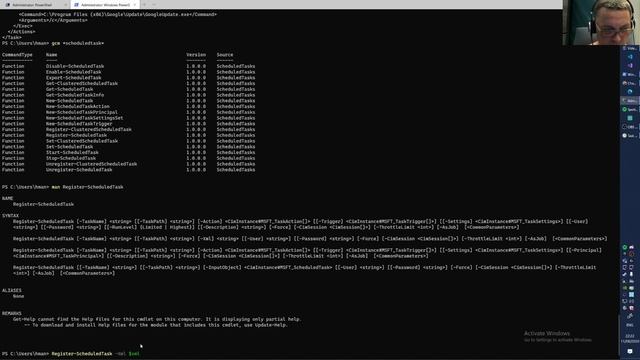Viewport: 640px width, 360px height.
Task: Click the pen/link tray icon above ENG
Action: pos(630,316)
